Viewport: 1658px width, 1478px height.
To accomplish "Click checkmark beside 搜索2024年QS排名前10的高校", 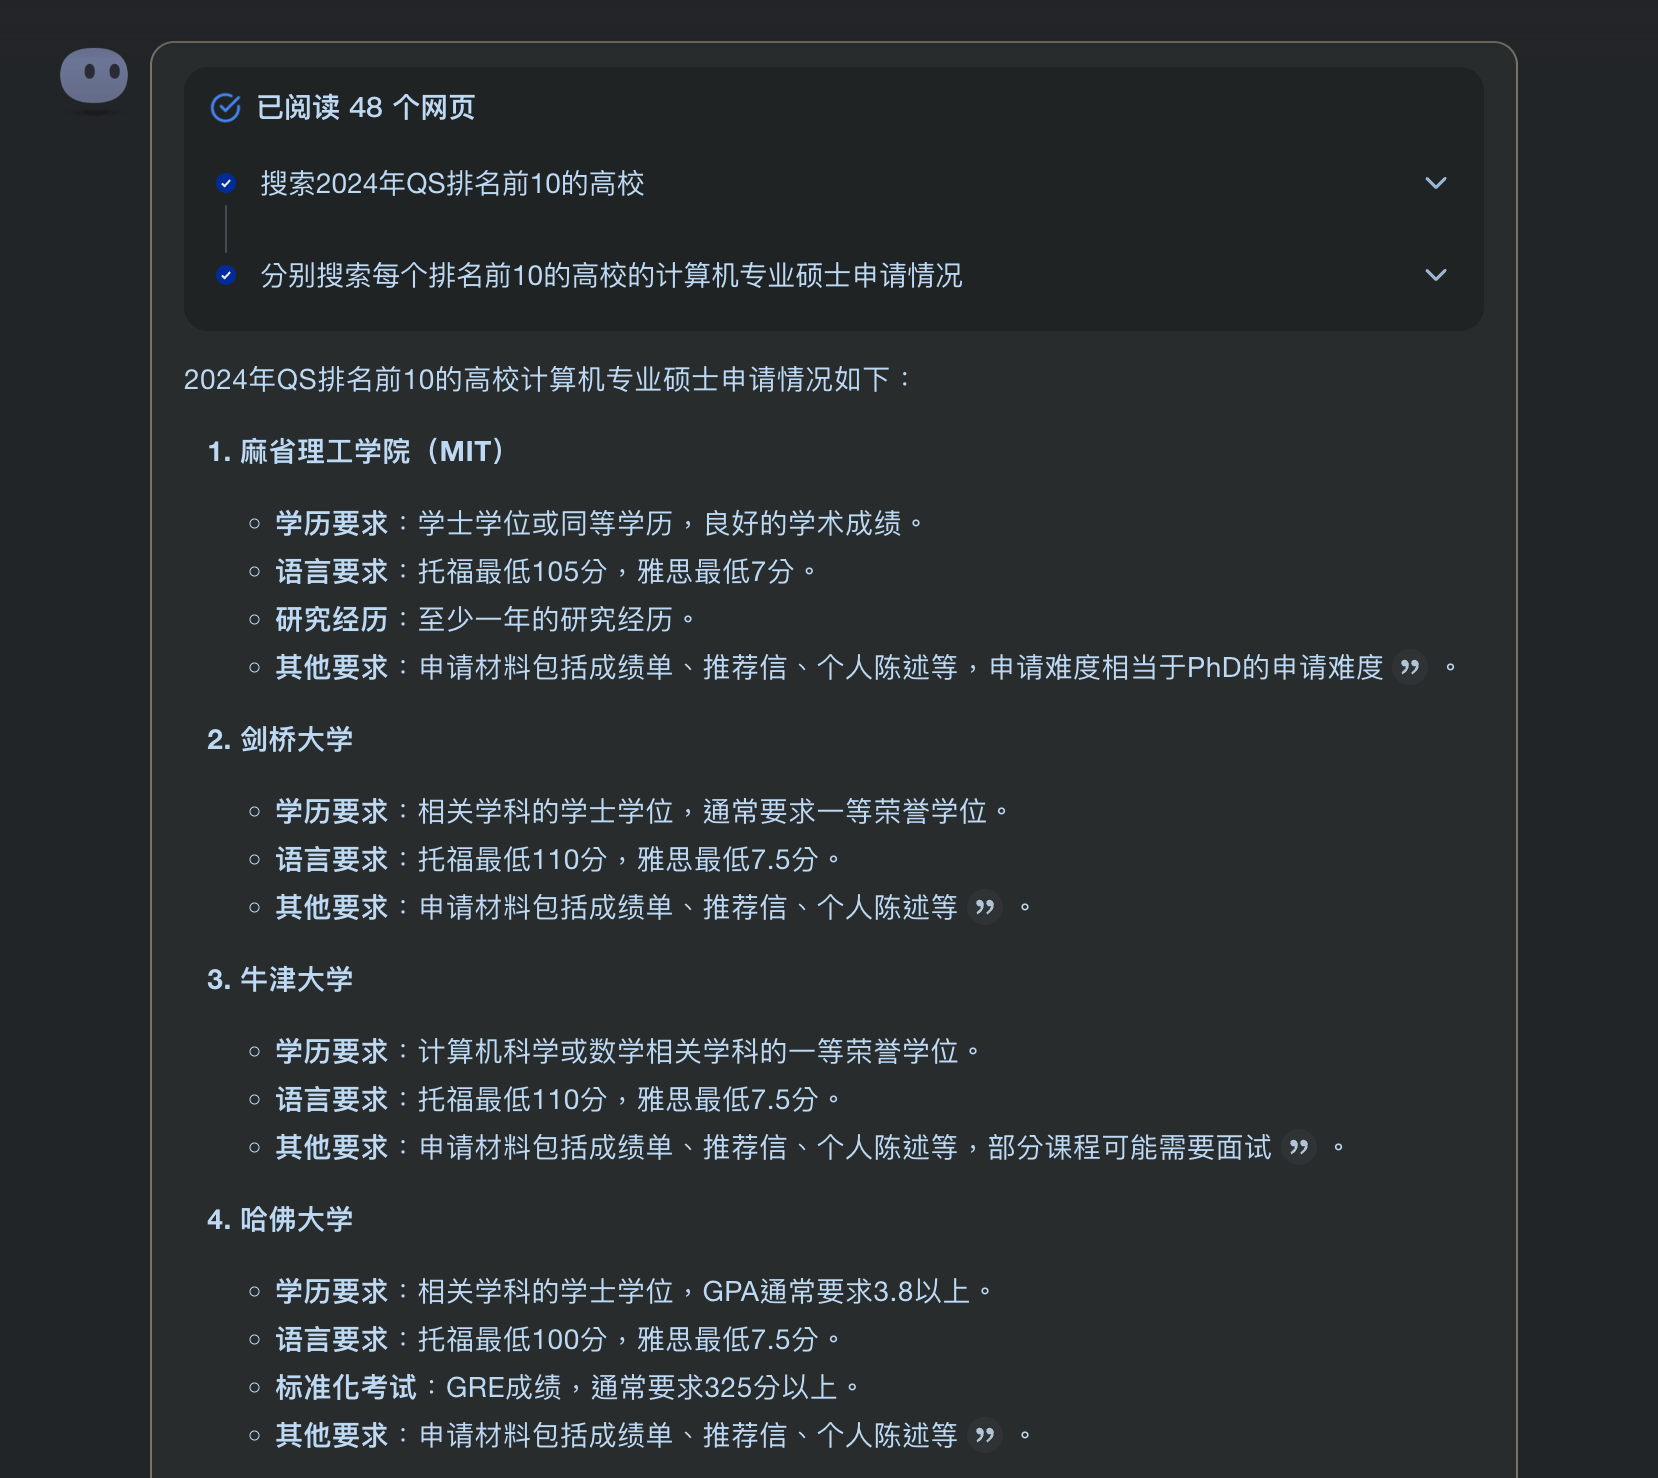I will [x=226, y=183].
